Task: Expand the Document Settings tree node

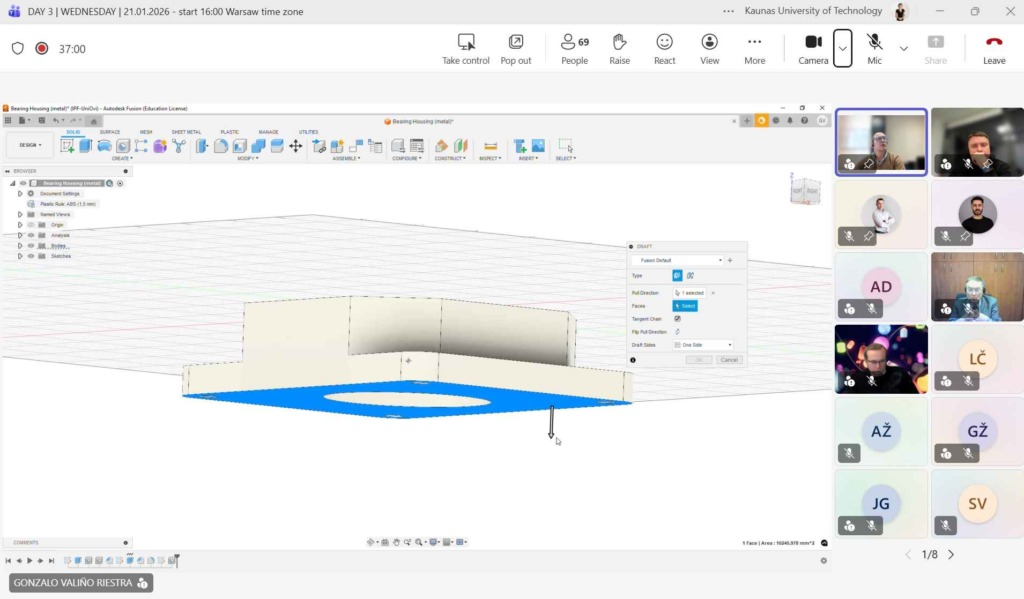Action: (20, 193)
